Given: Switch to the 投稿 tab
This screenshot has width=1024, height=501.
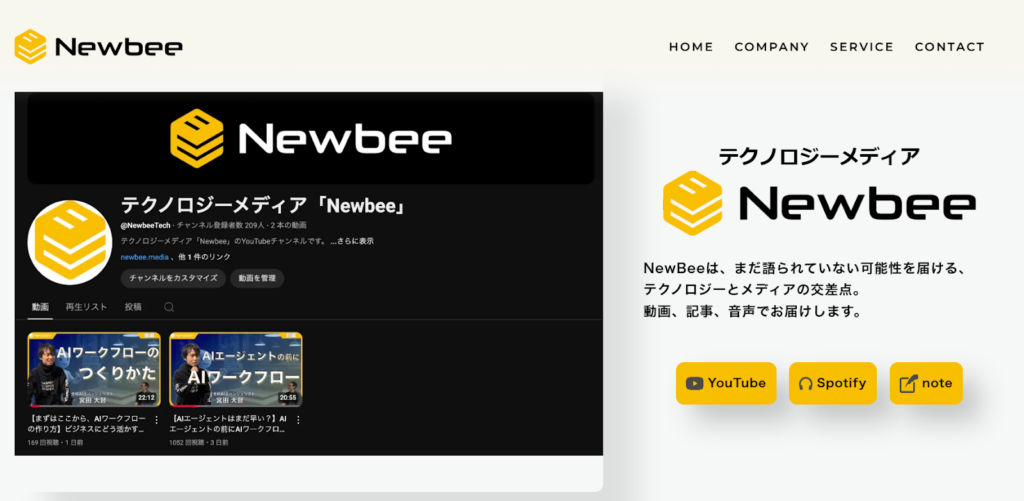Looking at the screenshot, I should 133,307.
